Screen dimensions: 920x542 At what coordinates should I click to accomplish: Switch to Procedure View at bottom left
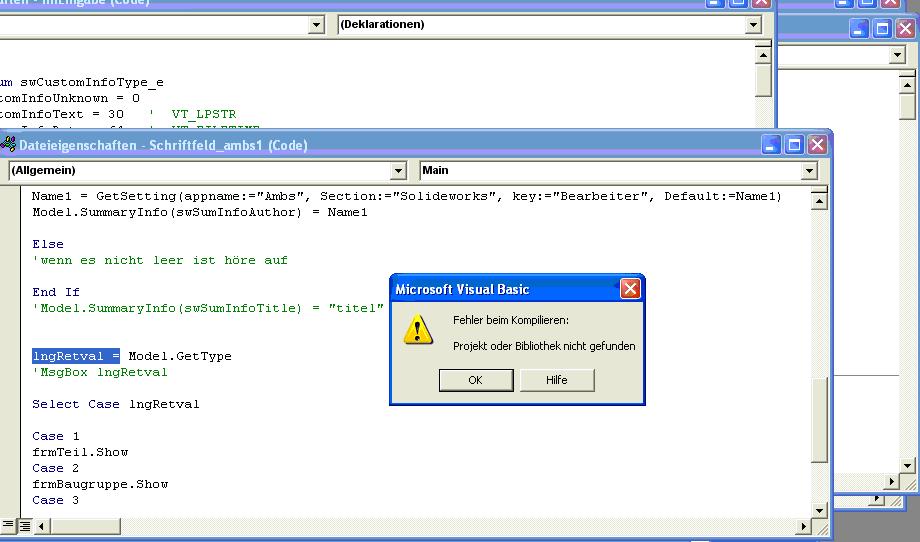[x=8, y=526]
